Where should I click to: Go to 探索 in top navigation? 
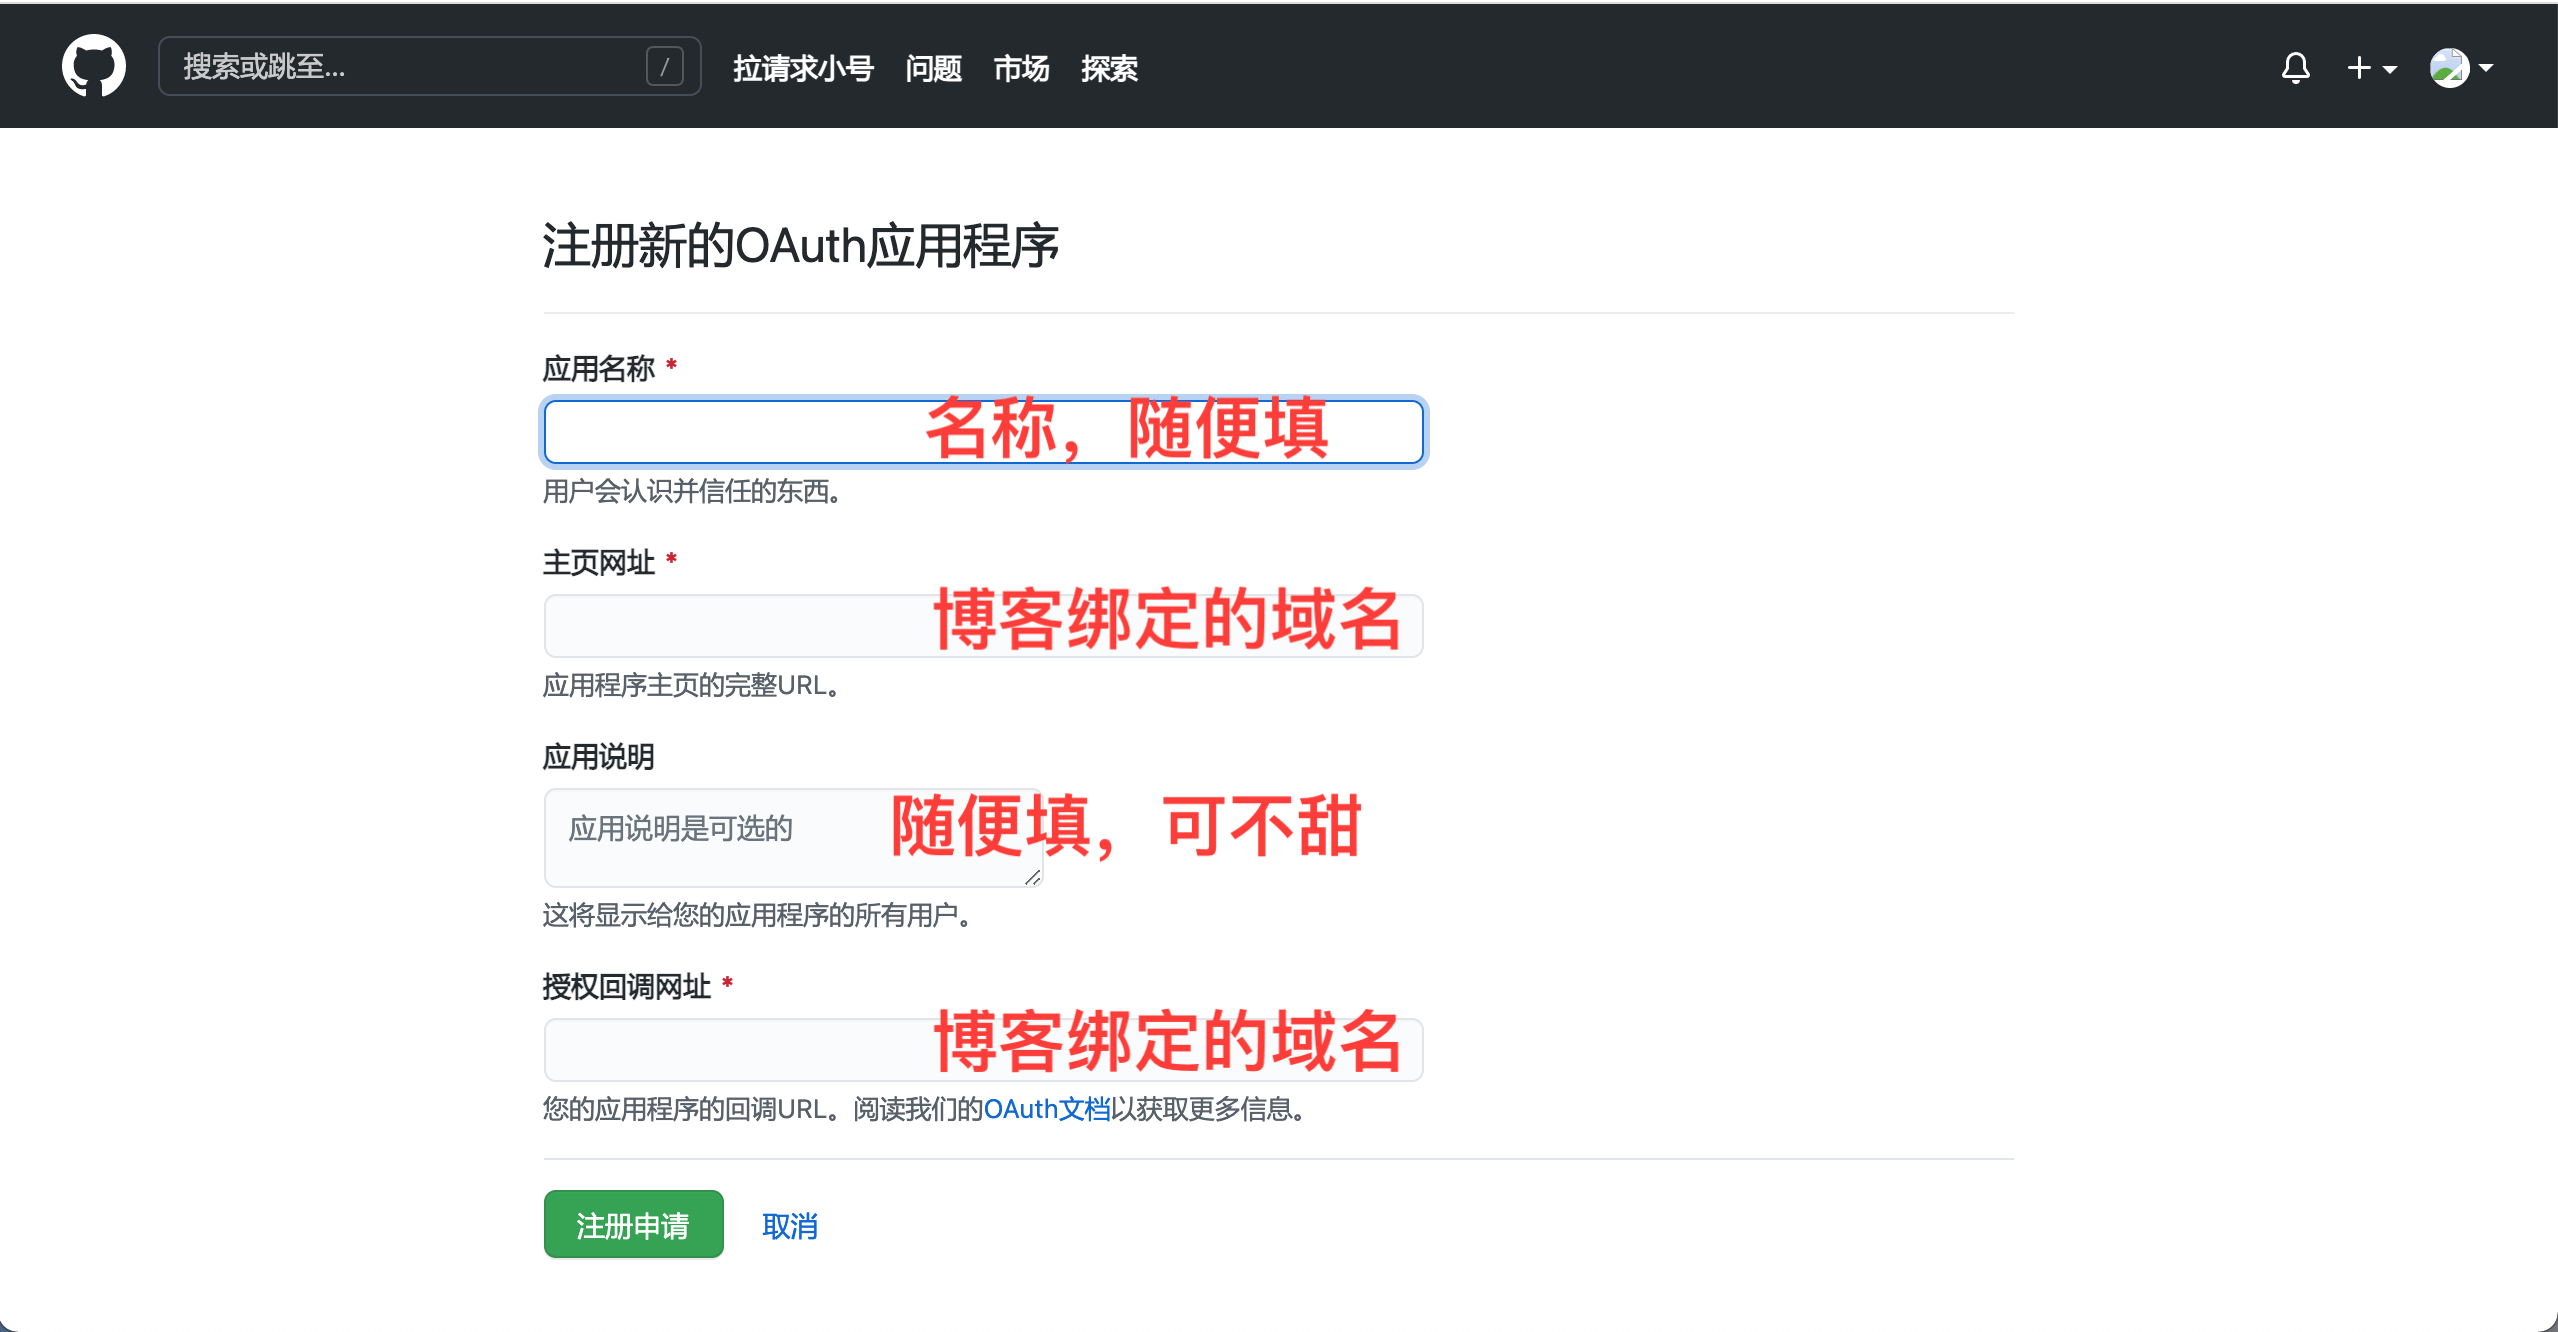[1109, 68]
